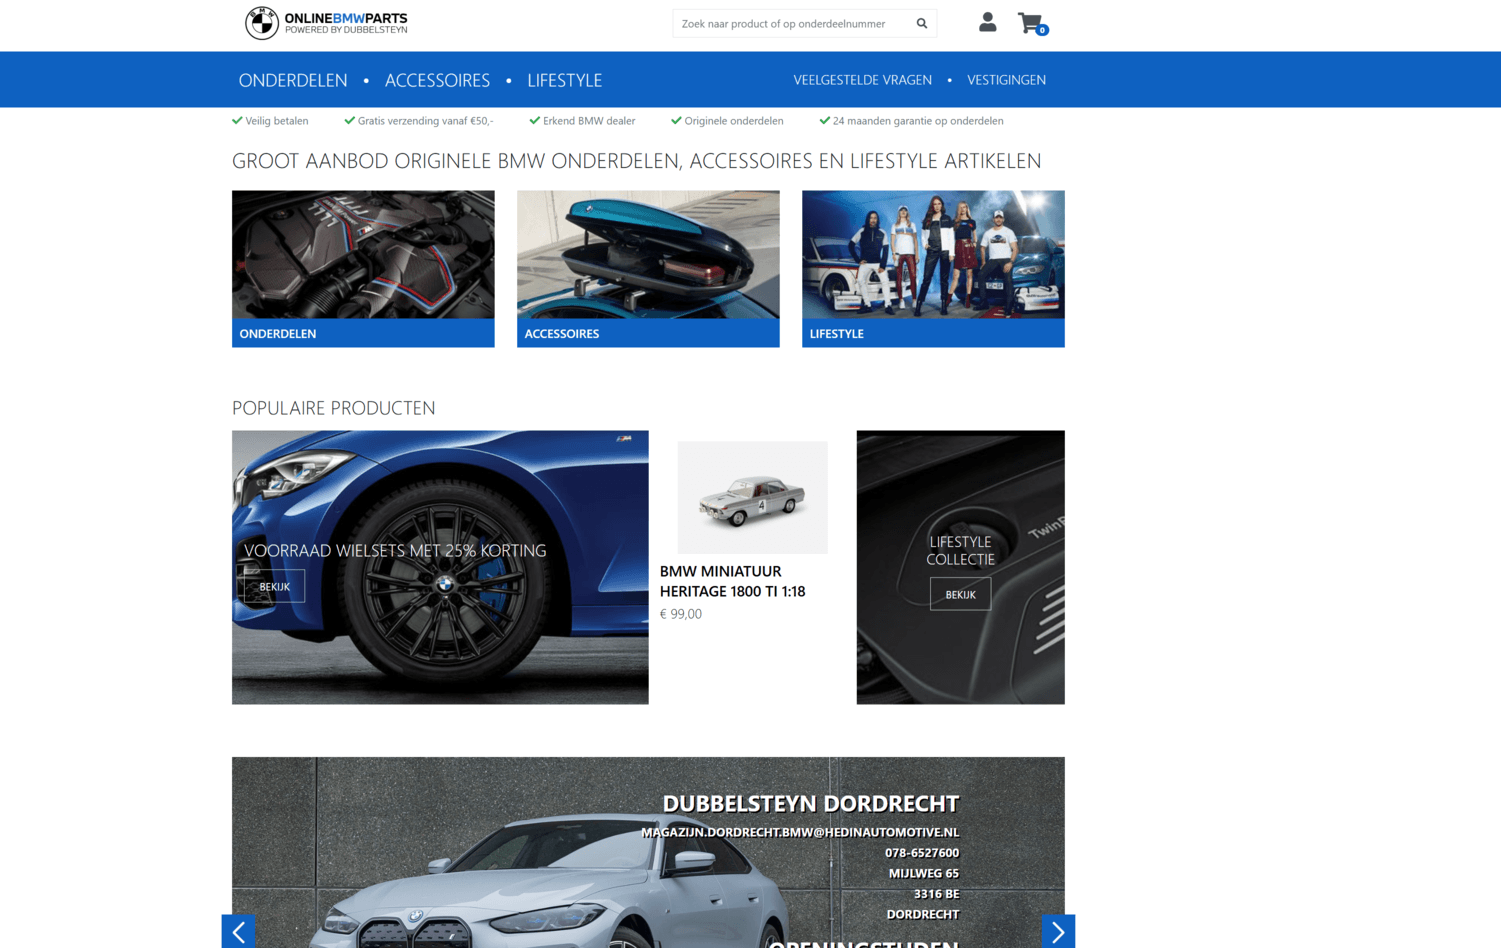Screen dimensions: 1501x948
Task: Go to next dealer slide arrow
Action: (1058, 931)
